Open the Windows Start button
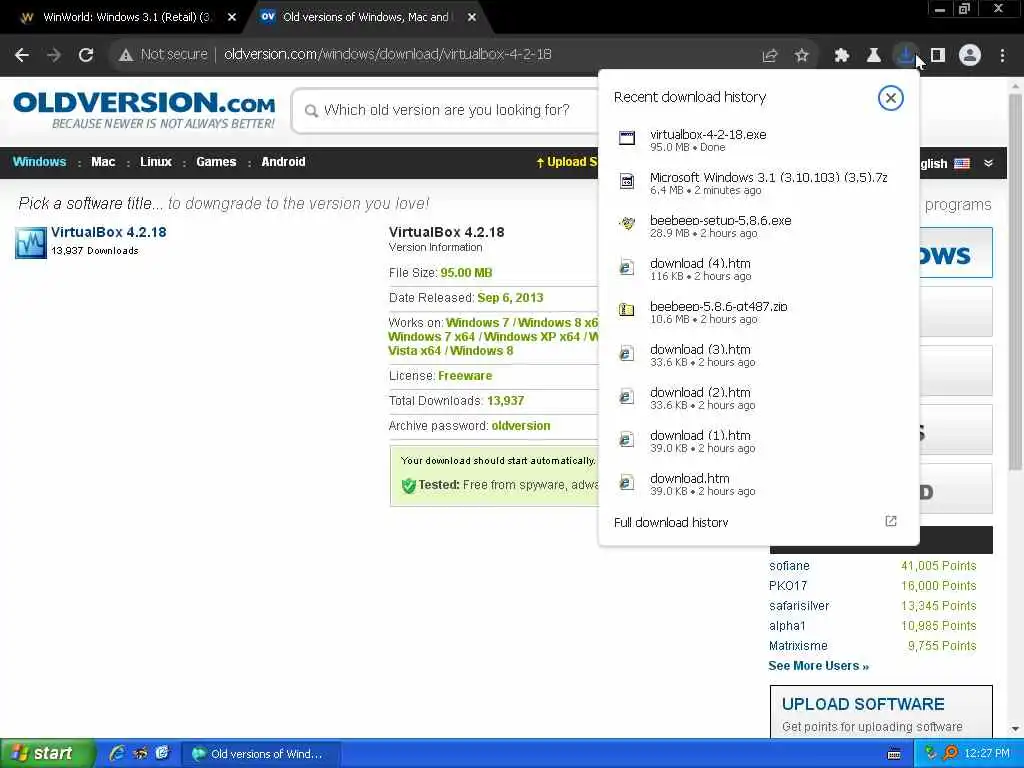This screenshot has height=768, width=1024. click(x=47, y=753)
